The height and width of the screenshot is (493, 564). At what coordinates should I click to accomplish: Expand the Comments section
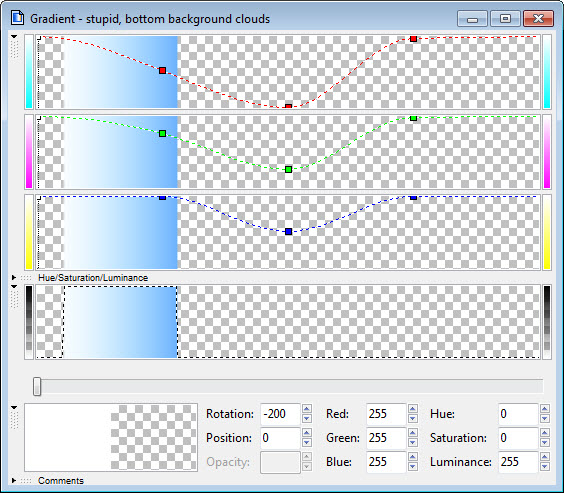coord(14,480)
